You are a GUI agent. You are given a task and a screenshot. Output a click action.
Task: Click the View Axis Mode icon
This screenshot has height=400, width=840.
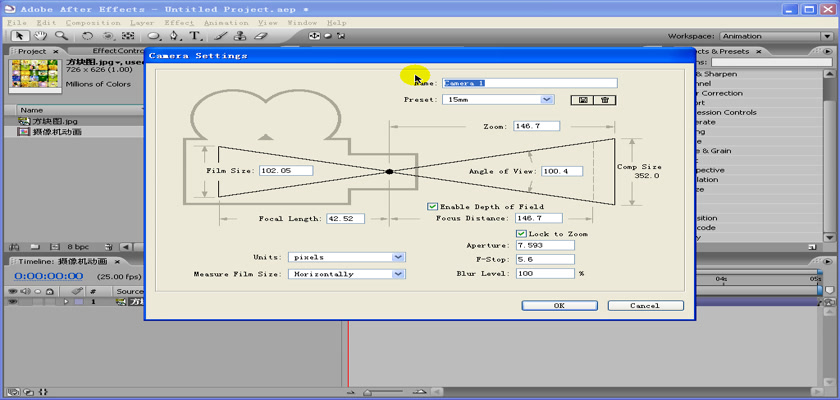[x=340, y=36]
